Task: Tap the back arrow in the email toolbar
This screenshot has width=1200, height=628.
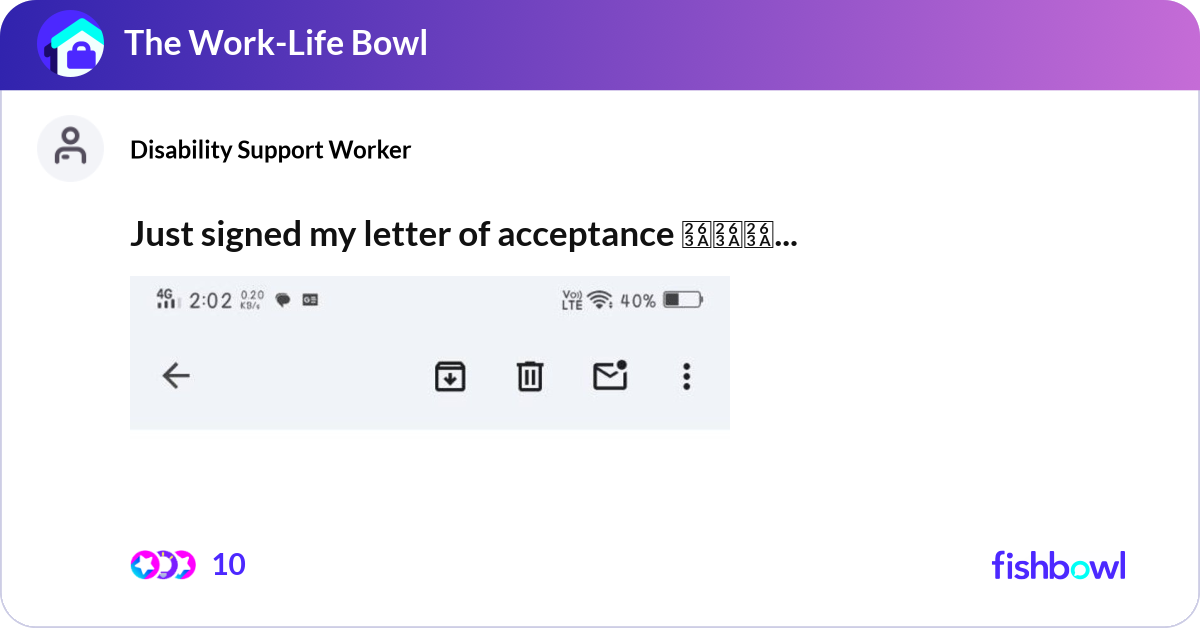Action: (176, 376)
